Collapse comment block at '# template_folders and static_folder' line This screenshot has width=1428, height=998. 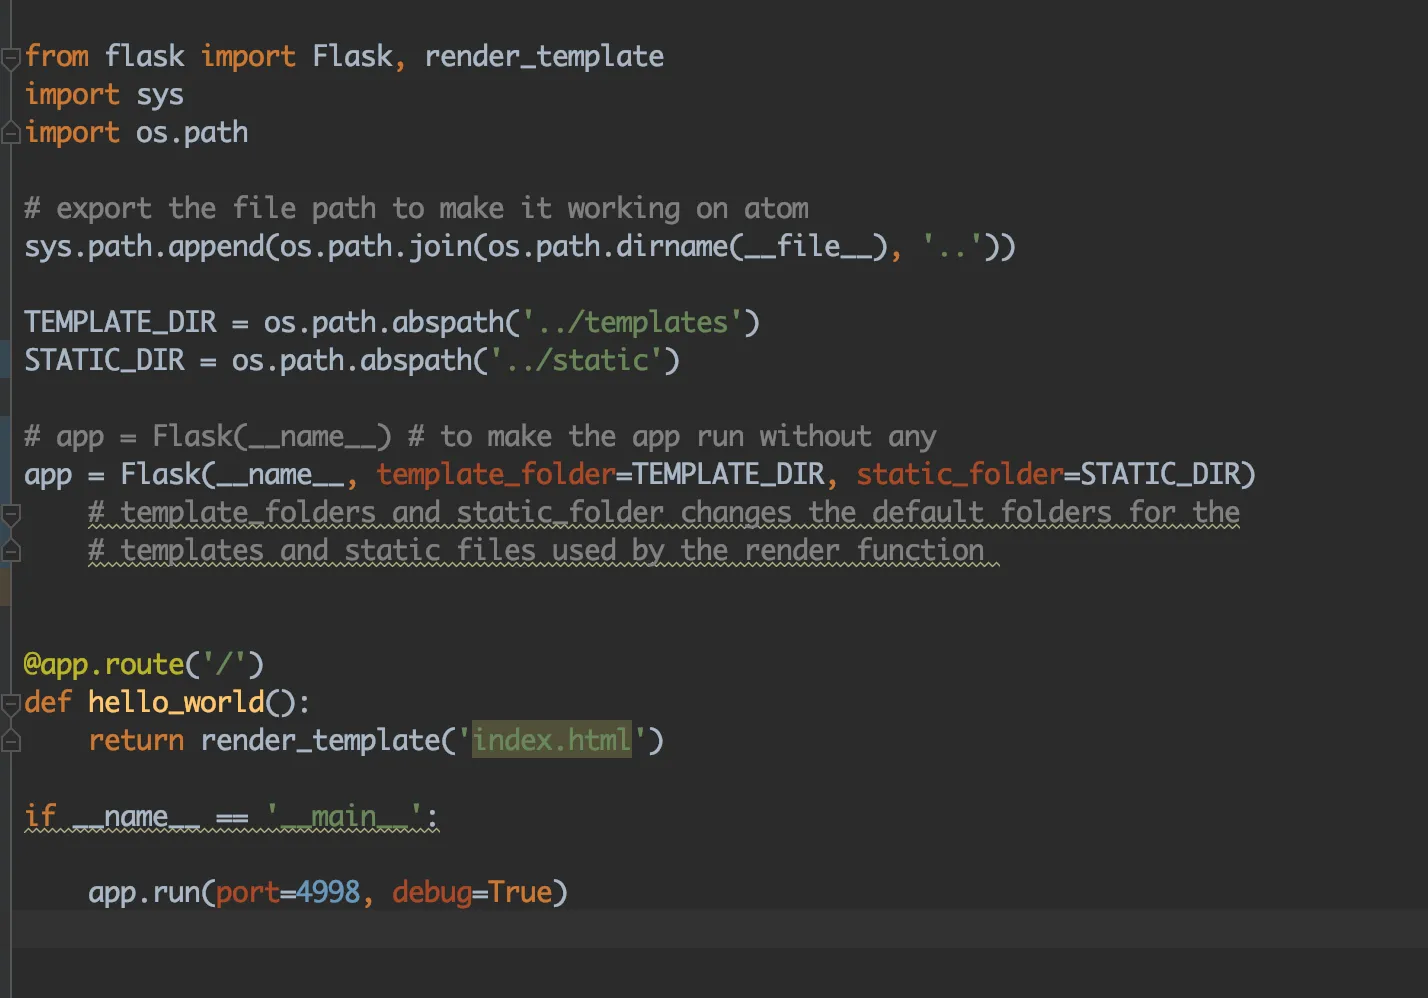coord(11,515)
